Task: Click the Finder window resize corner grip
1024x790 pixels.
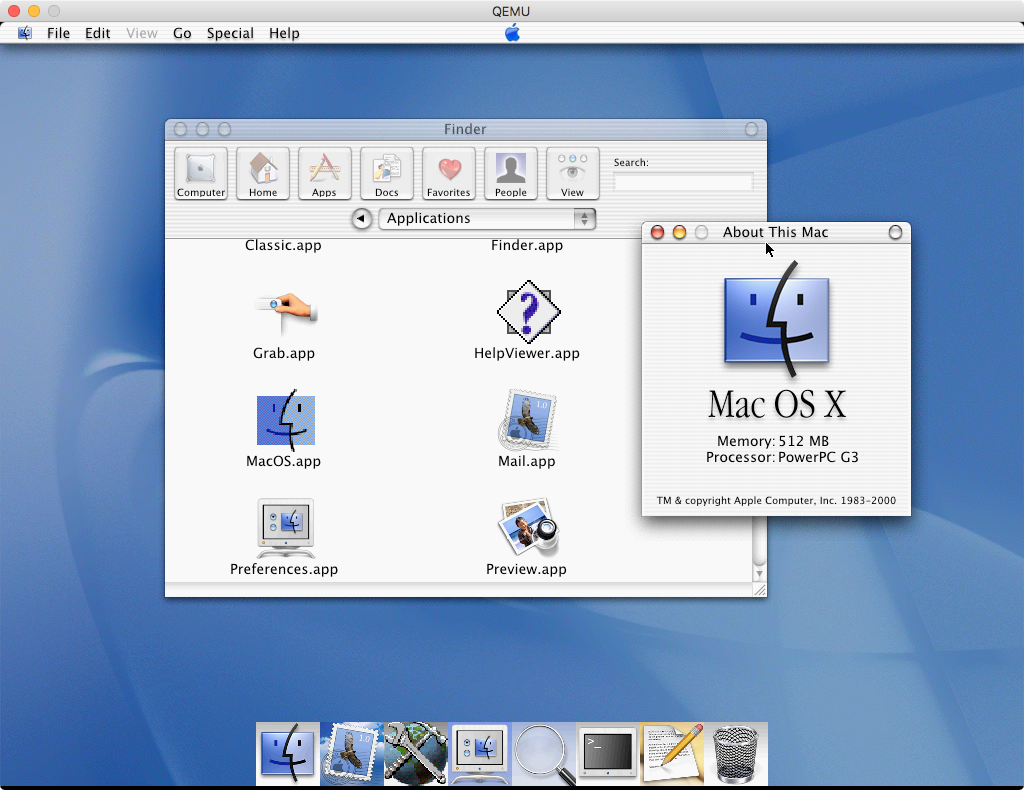Action: pyautogui.click(x=760, y=590)
